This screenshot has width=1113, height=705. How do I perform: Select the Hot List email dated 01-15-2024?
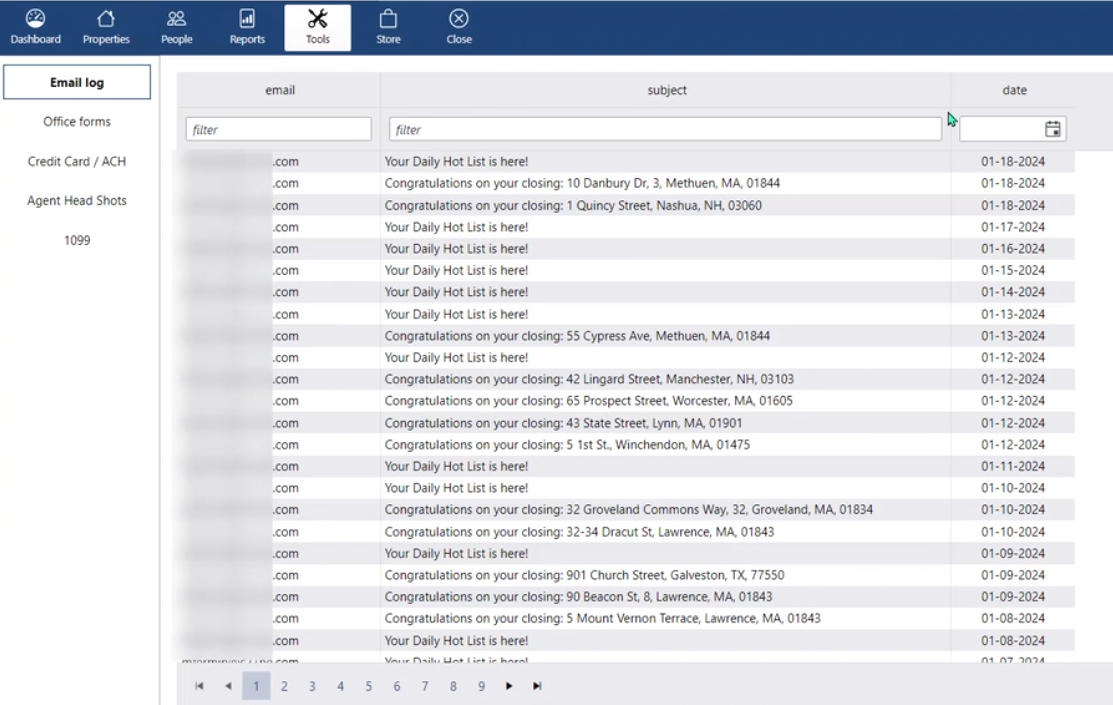pos(625,270)
